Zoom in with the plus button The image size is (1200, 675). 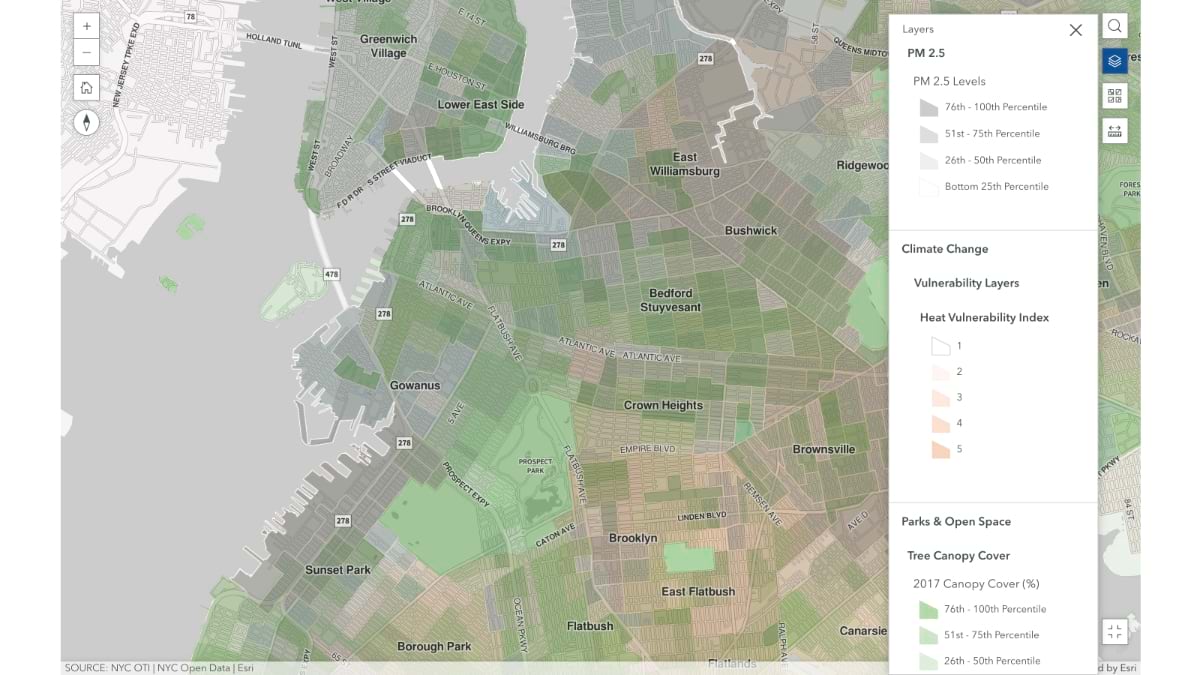click(x=87, y=27)
